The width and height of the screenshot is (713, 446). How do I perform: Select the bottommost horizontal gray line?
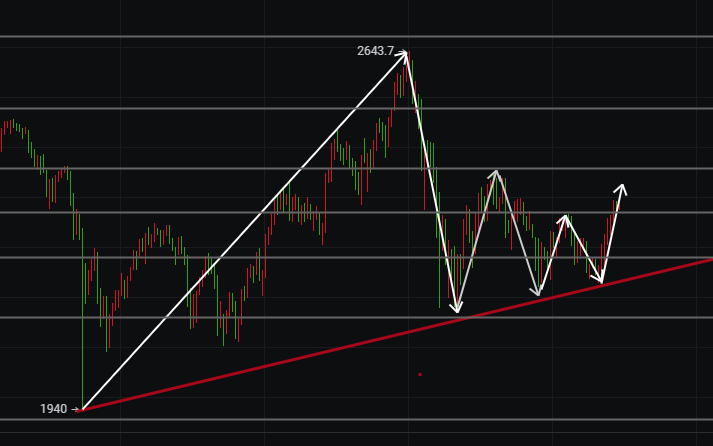tap(300, 419)
